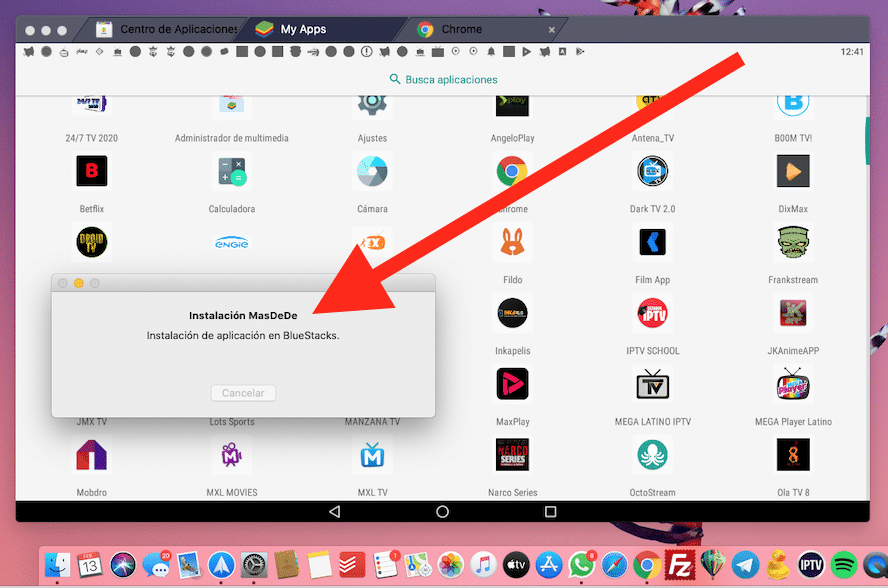Launch the MXL MOVIES app
This screenshot has height=588, width=888.
(232, 455)
